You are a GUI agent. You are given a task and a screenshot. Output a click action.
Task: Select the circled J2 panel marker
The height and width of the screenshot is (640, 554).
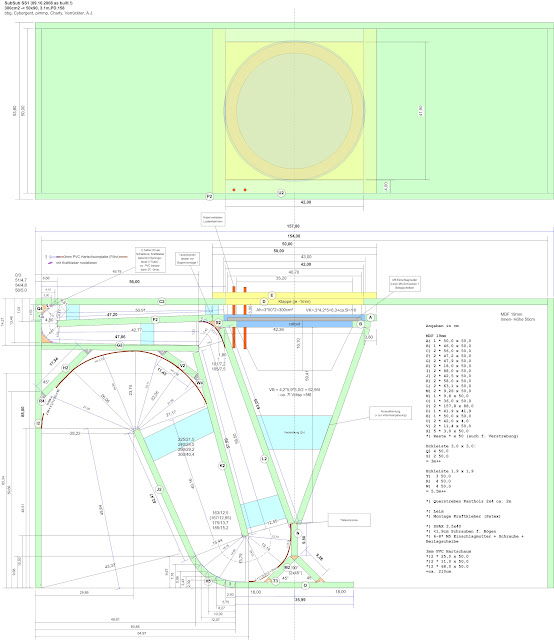[159, 489]
